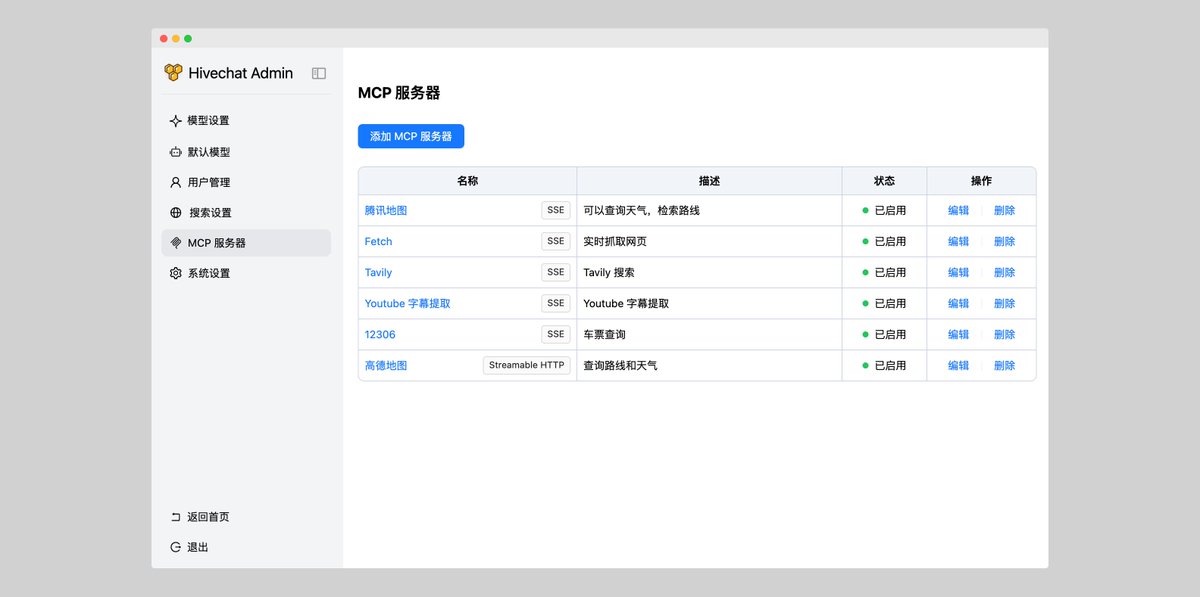Delete the 12306 server entry

click(1004, 334)
